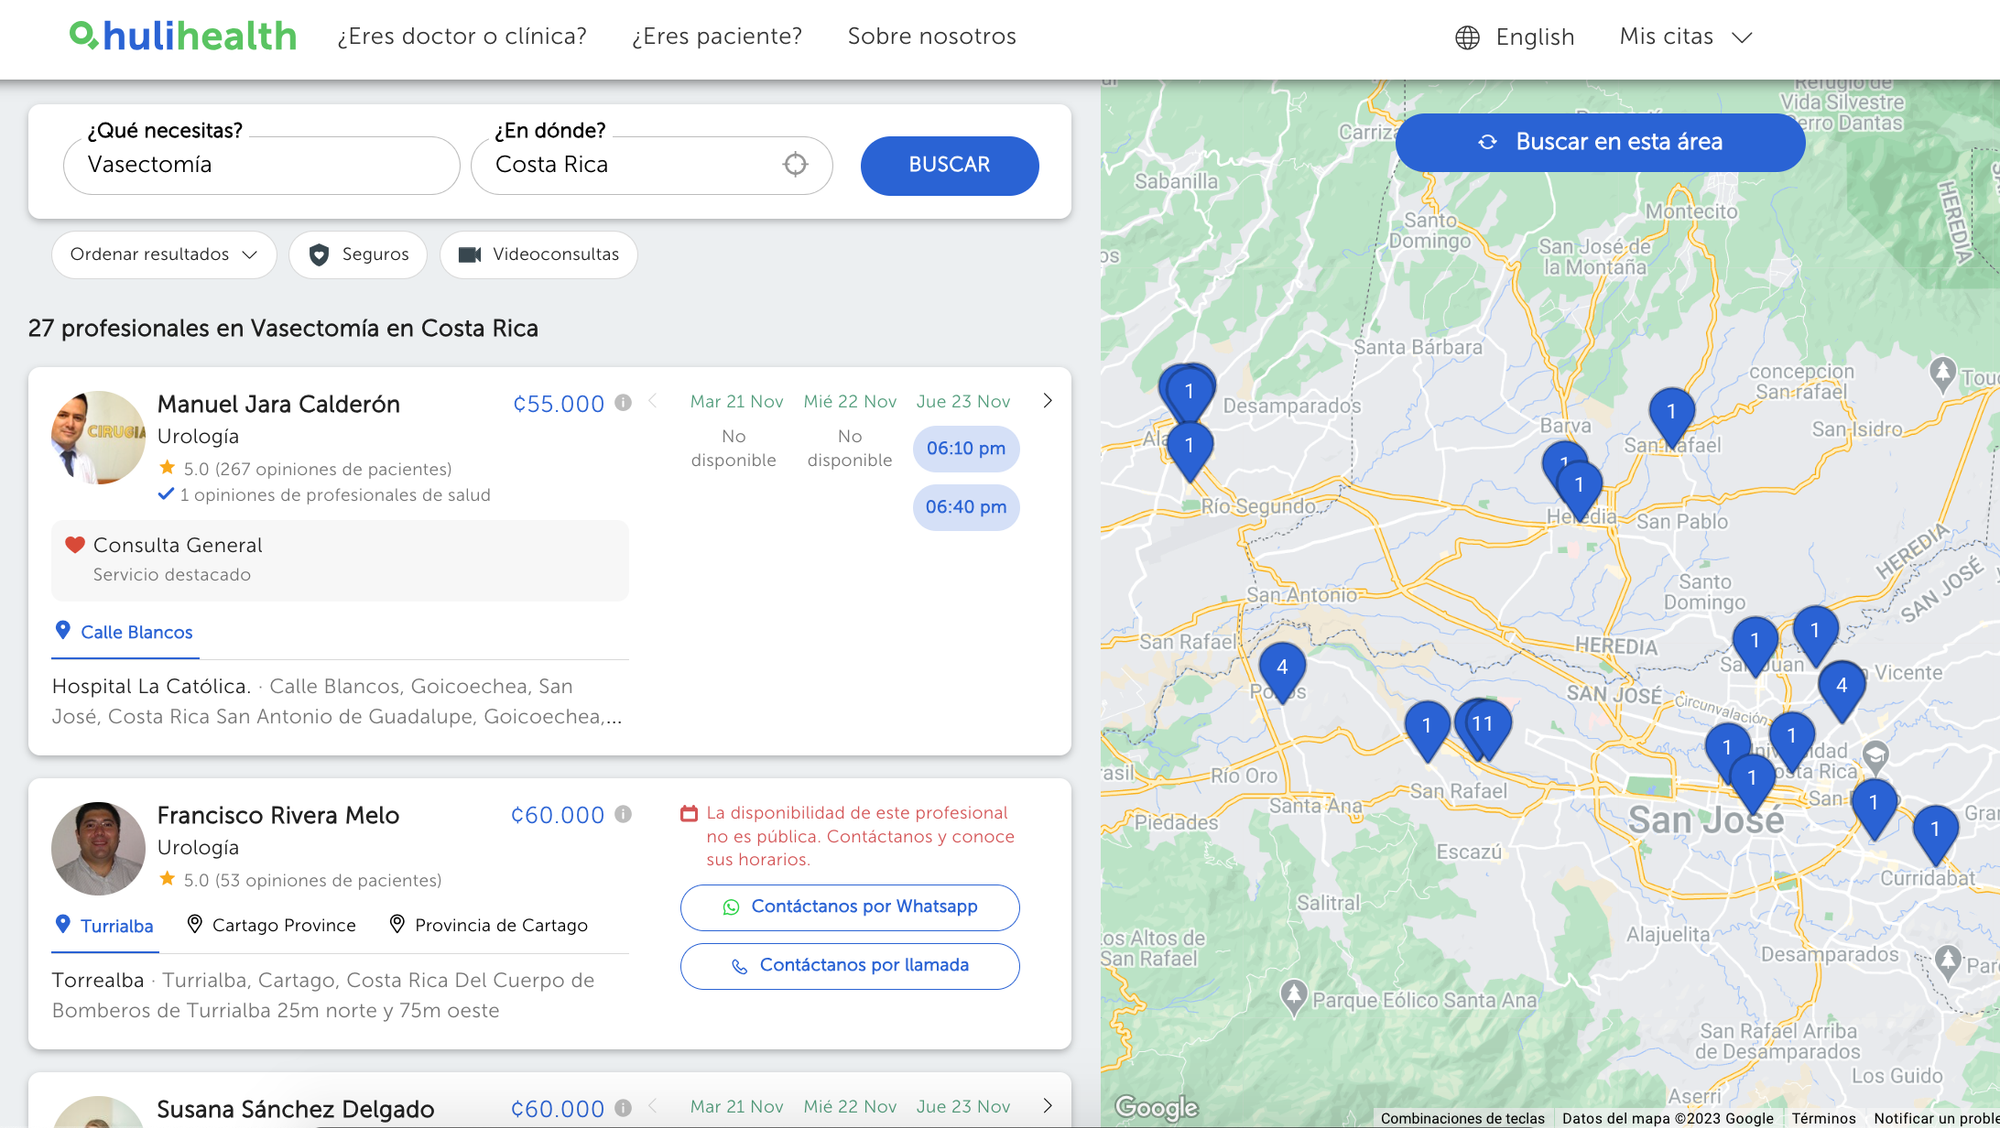Screen dimensions: 2000x1128
Task: Select the Cartago Province location tab
Action: click(271, 926)
